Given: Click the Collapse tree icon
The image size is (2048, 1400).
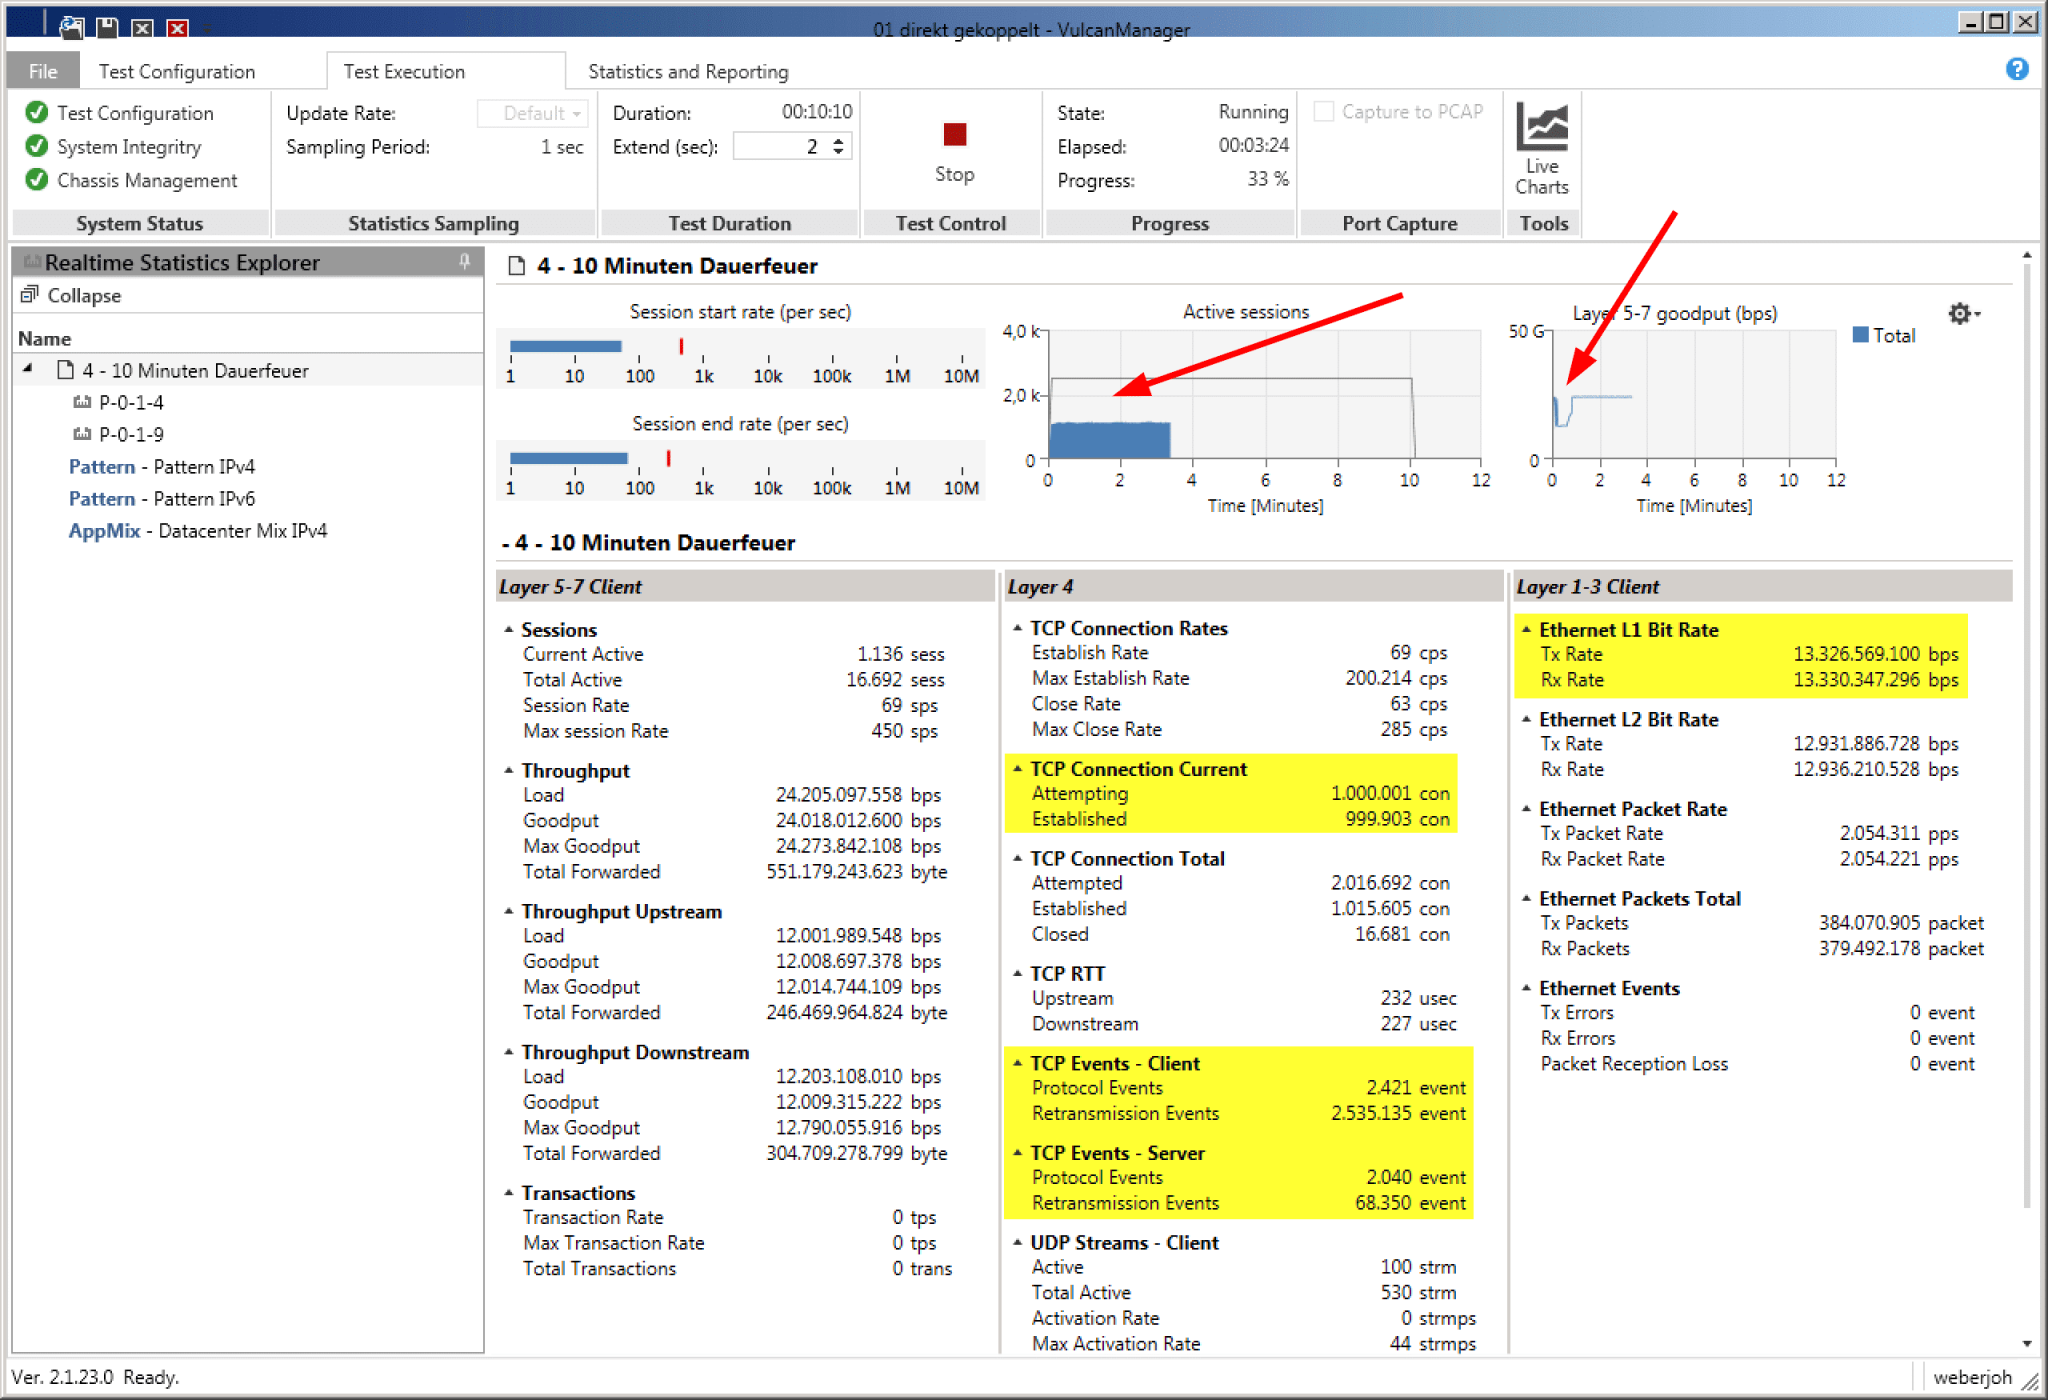Looking at the screenshot, I should point(29,295).
